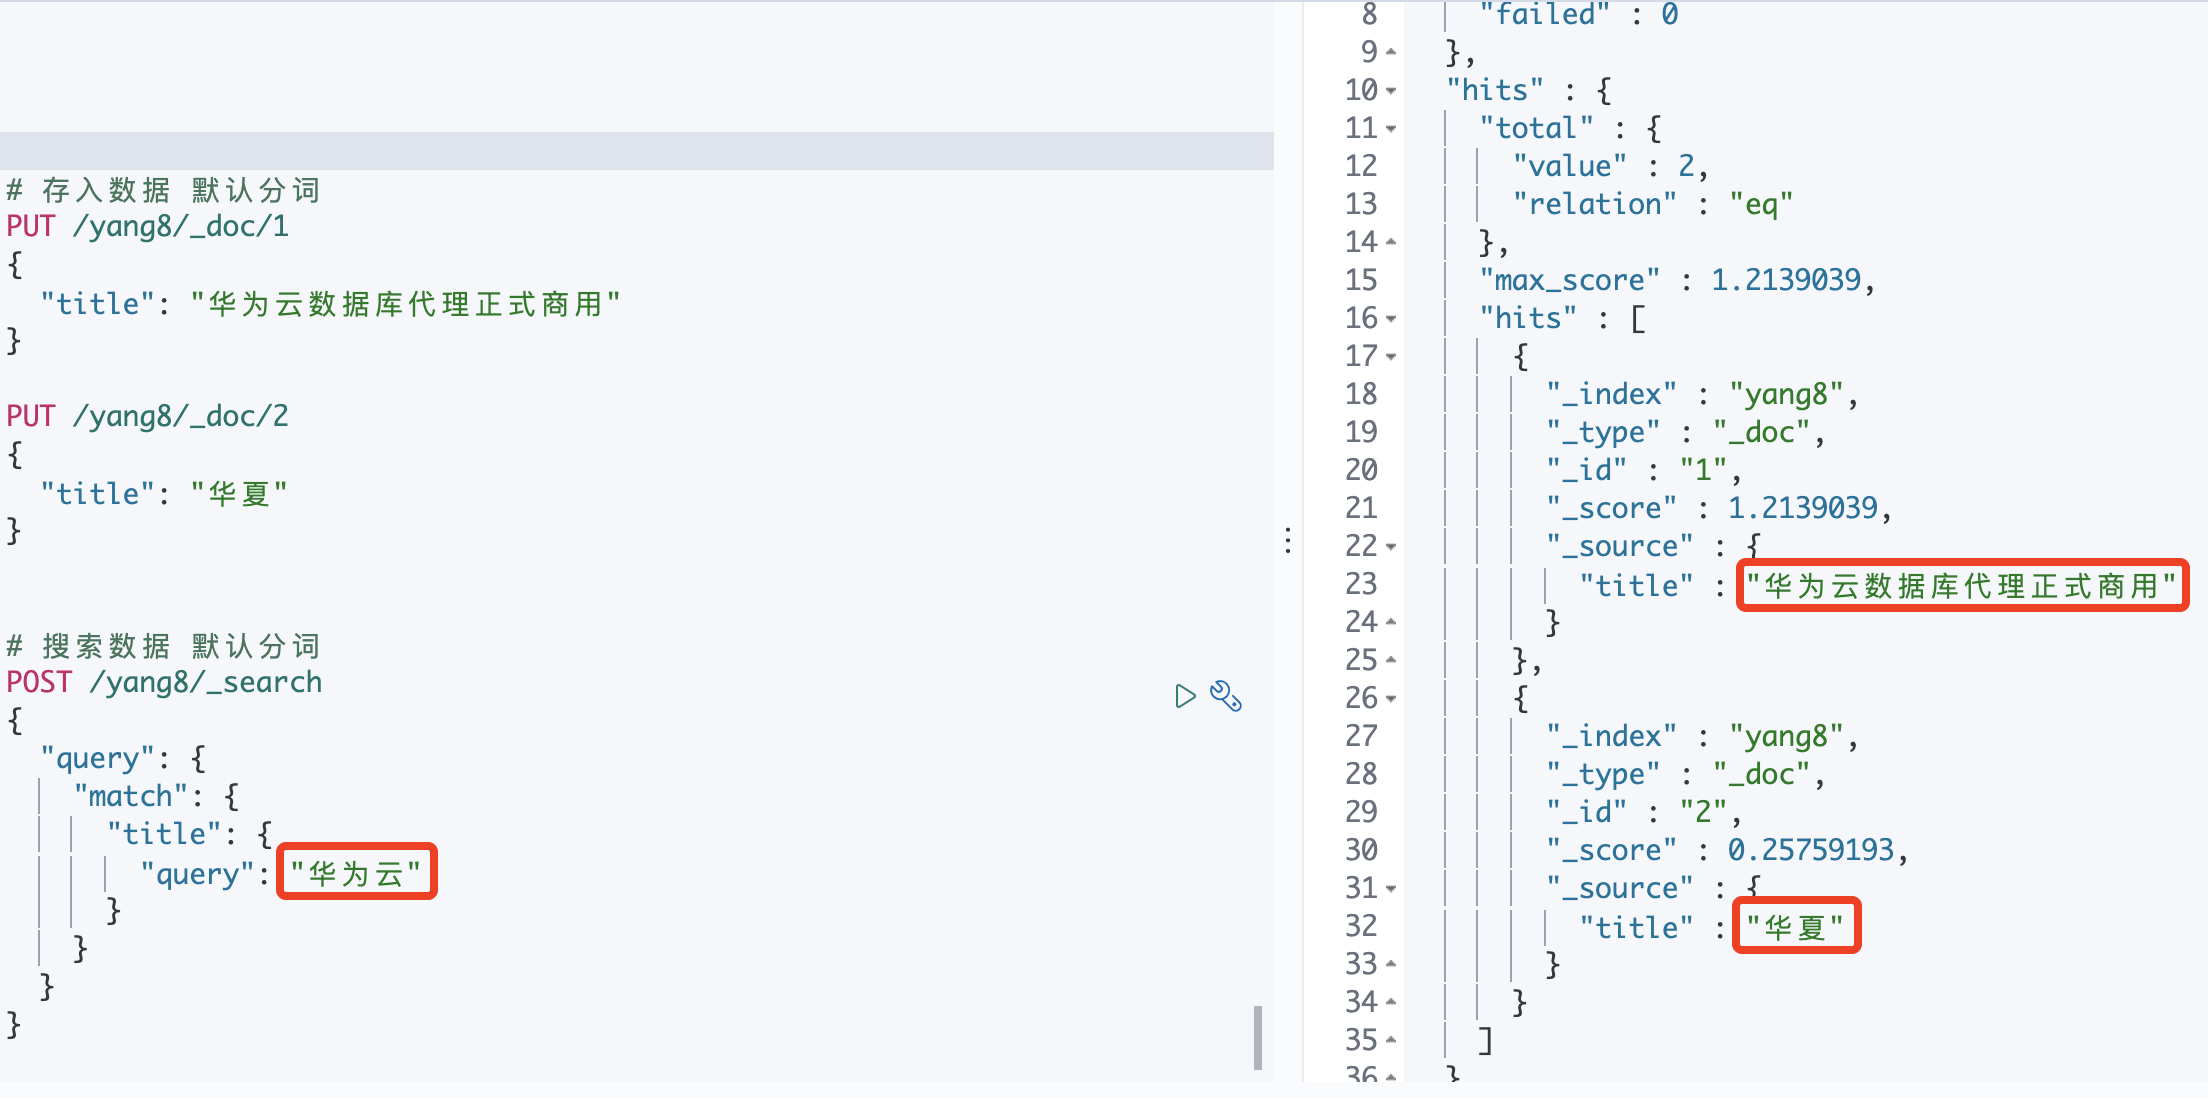Fold the first hit object at line 17

point(1391,357)
